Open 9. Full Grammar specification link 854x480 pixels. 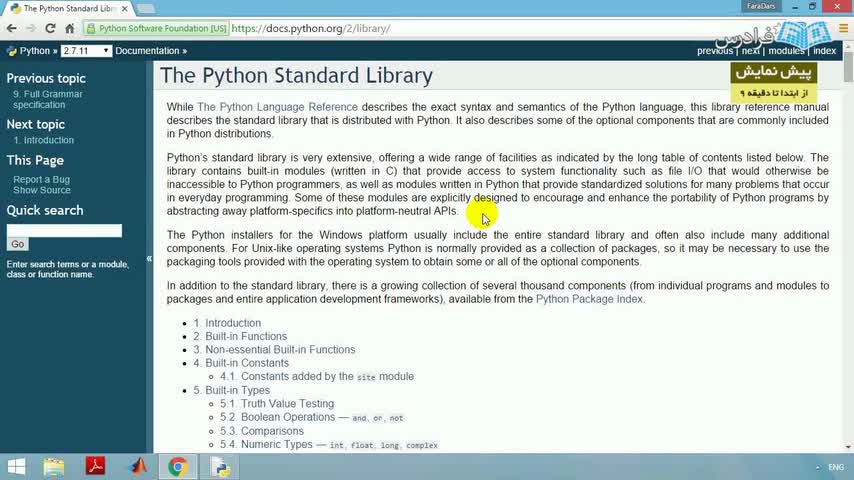48,99
